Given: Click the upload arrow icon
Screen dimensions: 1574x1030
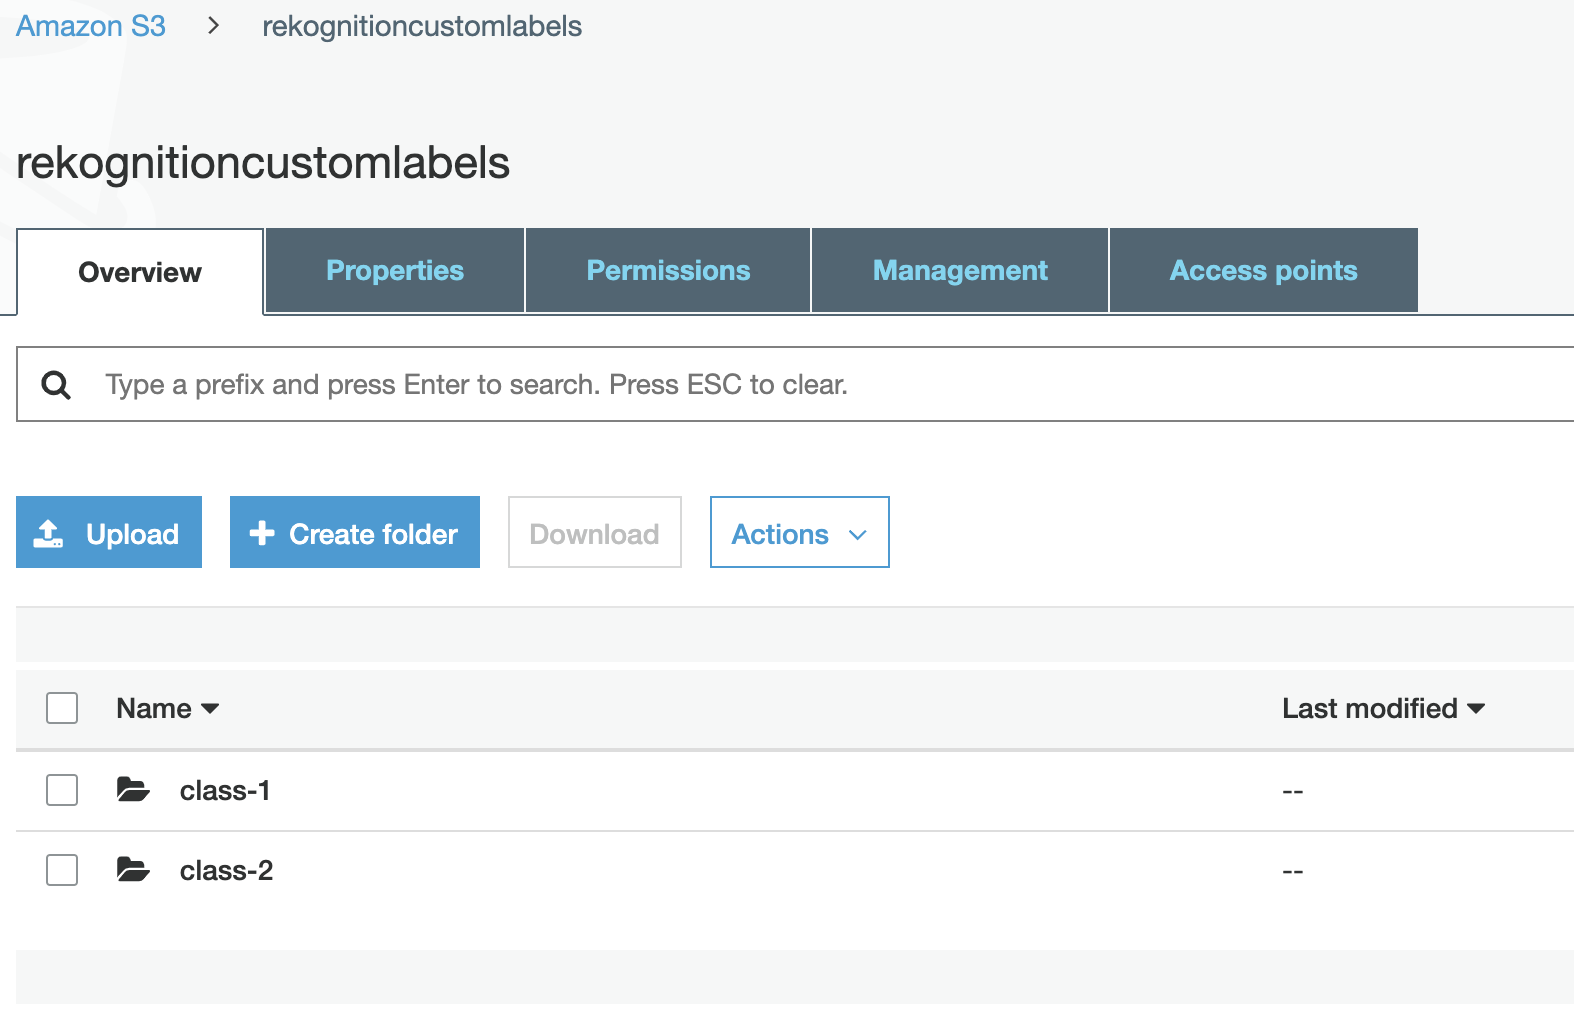Looking at the screenshot, I should [x=48, y=533].
